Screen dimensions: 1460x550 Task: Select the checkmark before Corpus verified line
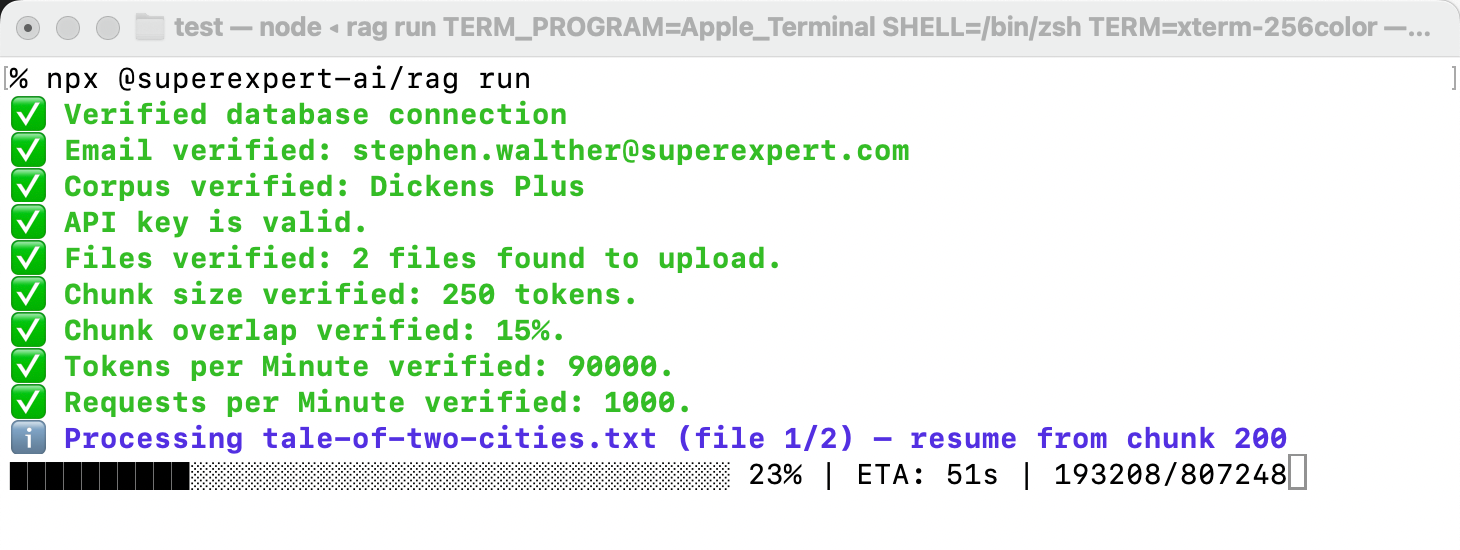click(x=28, y=186)
